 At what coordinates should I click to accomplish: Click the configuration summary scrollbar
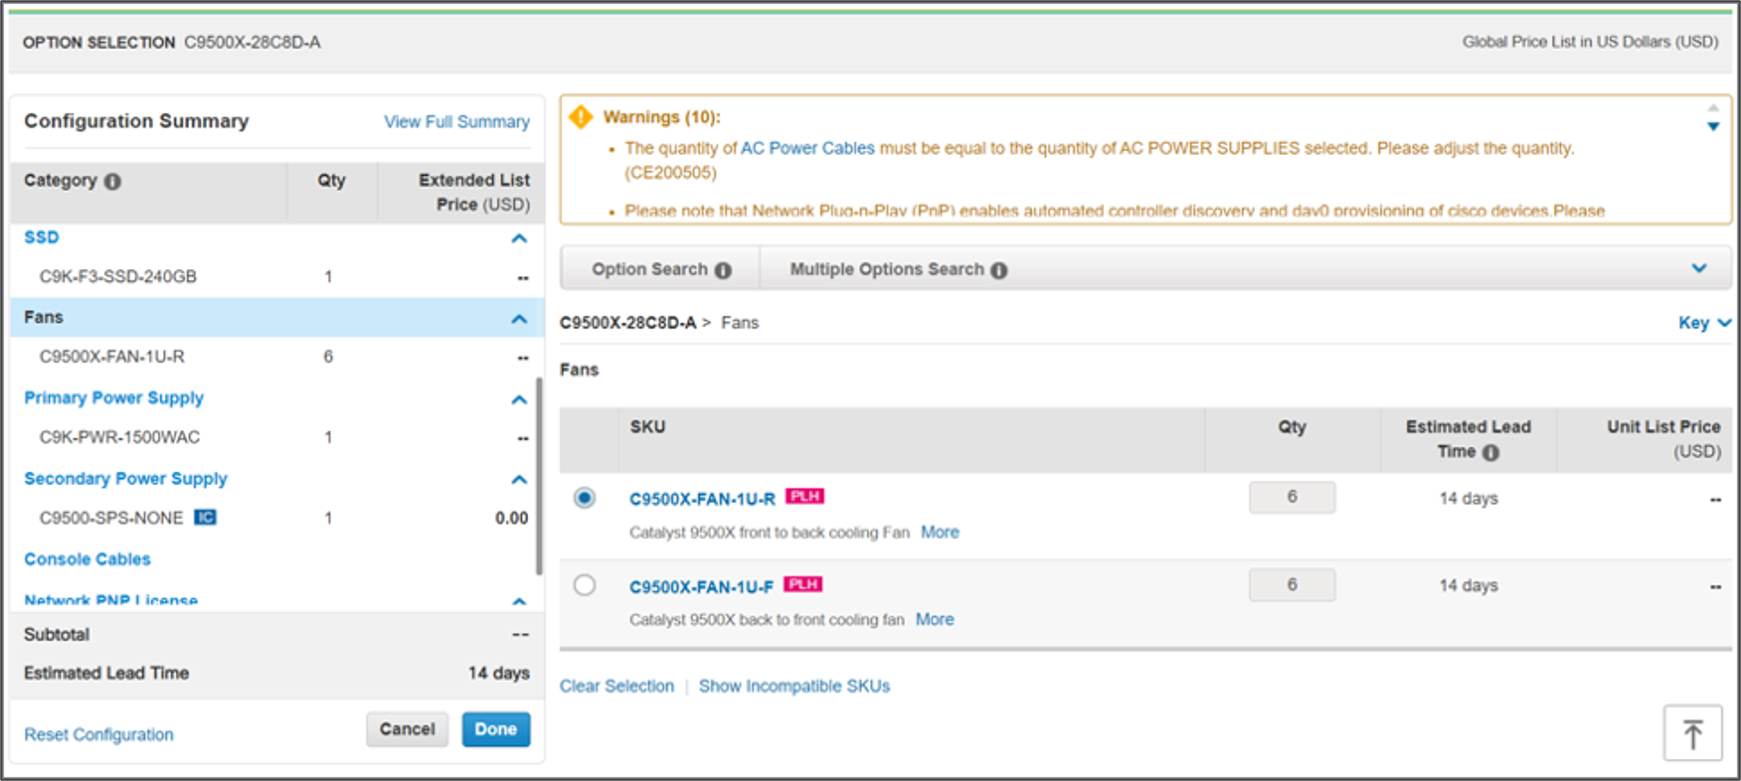click(539, 476)
